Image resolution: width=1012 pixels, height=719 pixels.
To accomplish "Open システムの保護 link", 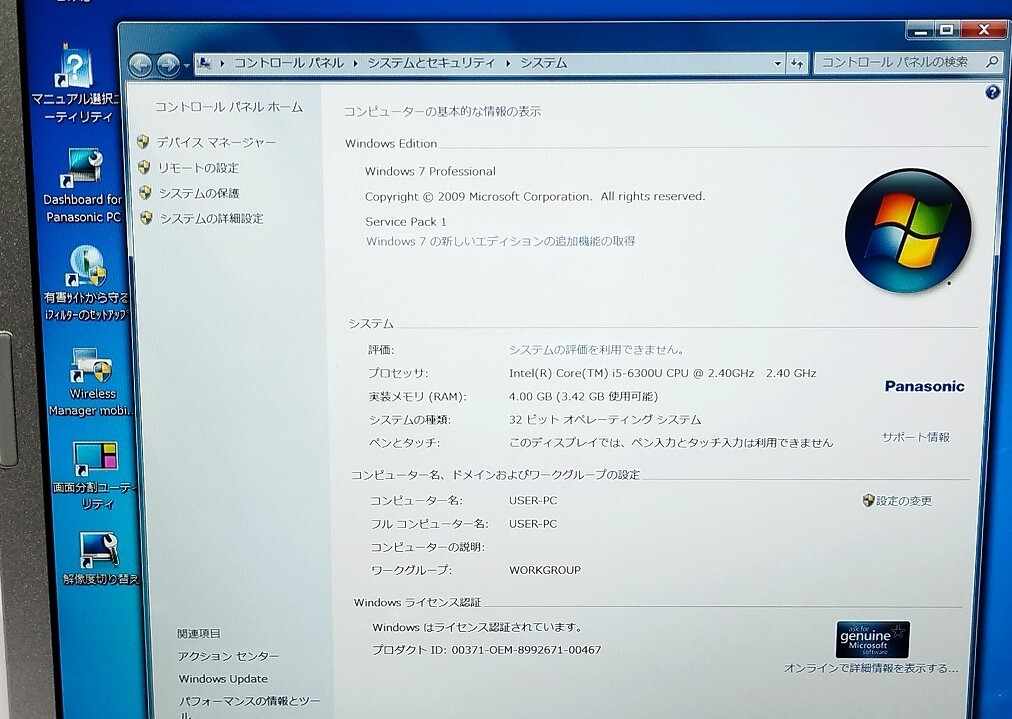I will pyautogui.click(x=199, y=193).
